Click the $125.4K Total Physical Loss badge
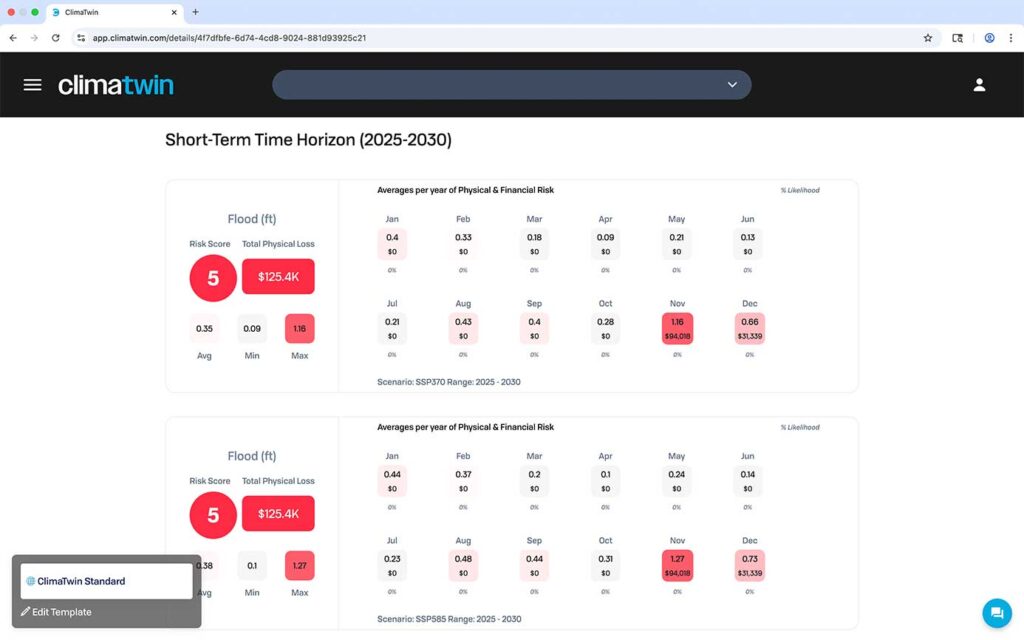Image resolution: width=1024 pixels, height=640 pixels. coord(278,277)
